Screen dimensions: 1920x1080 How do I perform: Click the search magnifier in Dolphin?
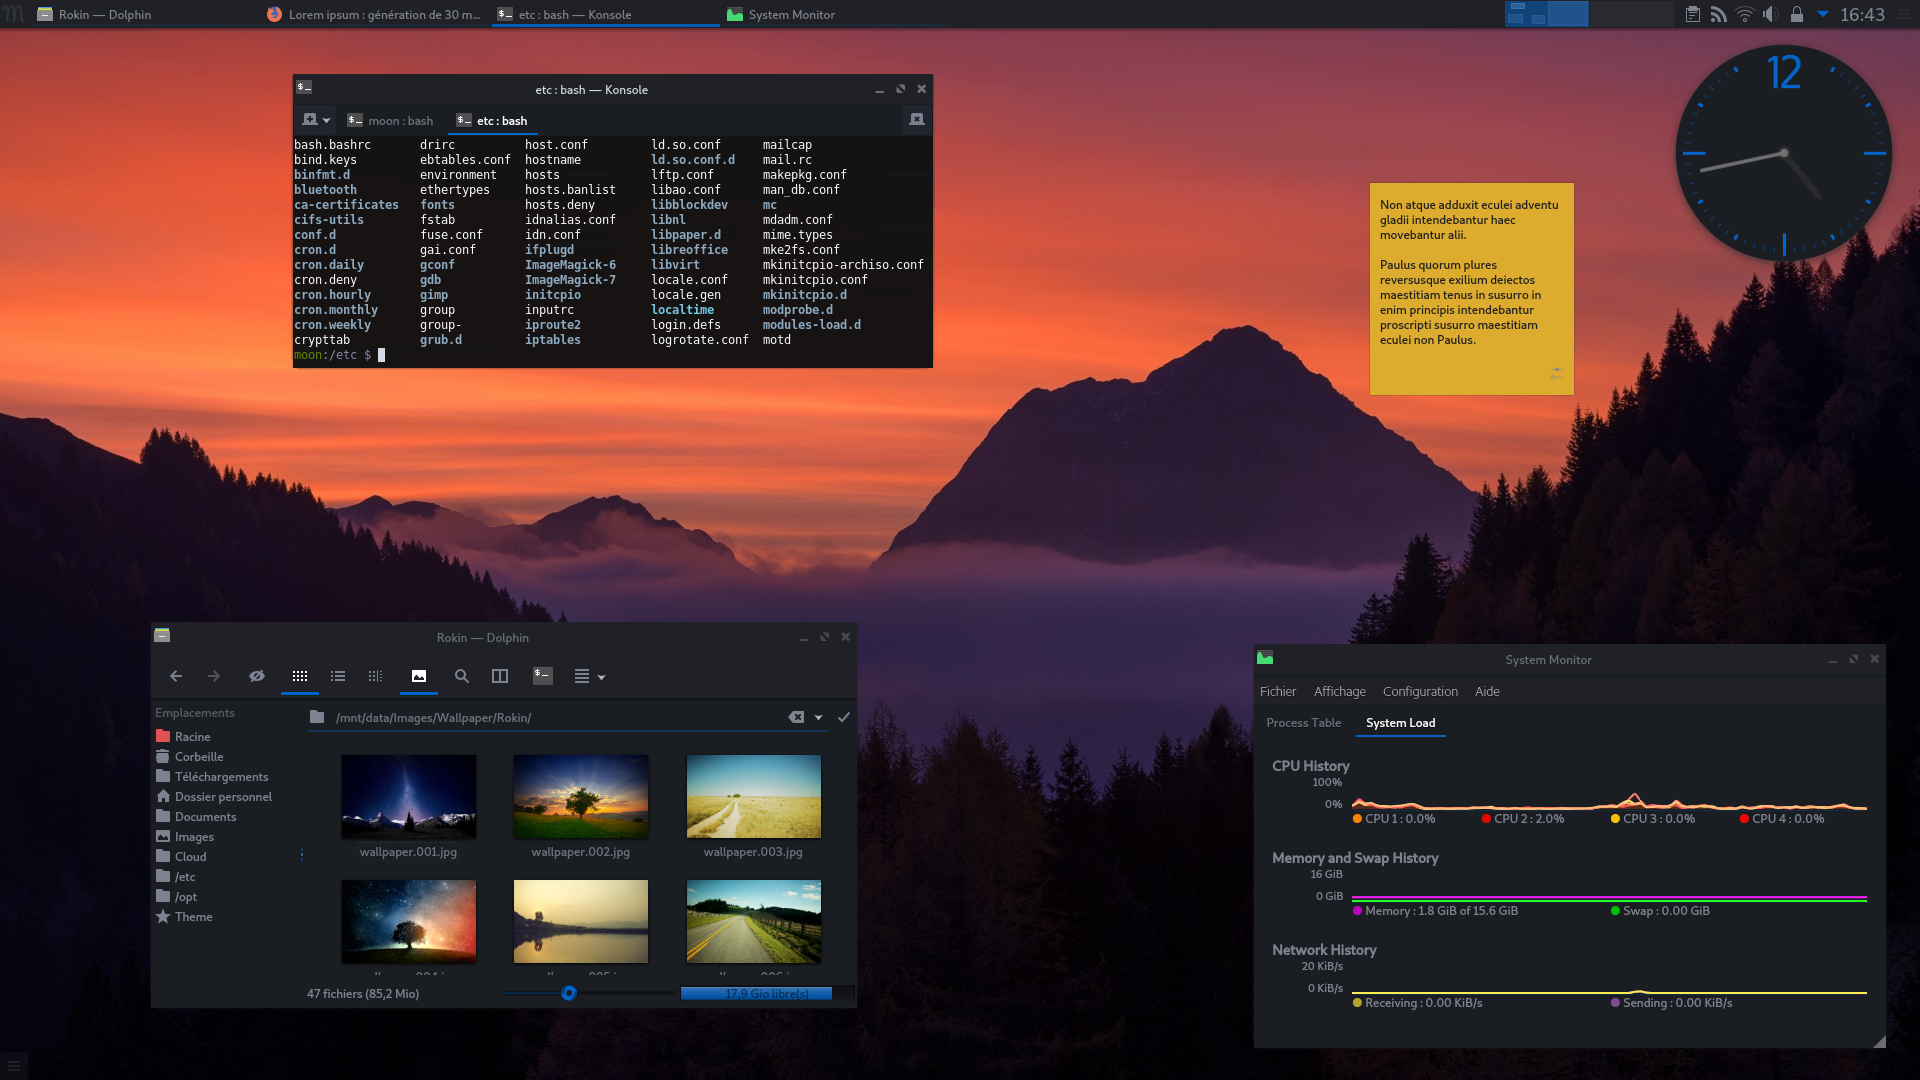[x=462, y=677]
